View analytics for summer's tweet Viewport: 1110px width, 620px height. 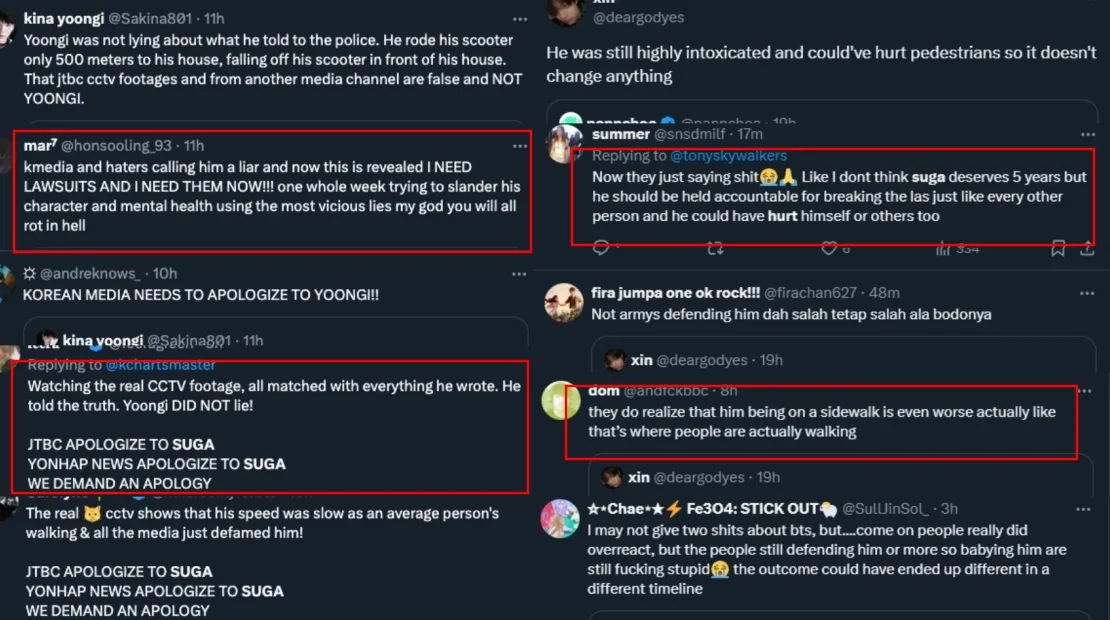pos(941,248)
